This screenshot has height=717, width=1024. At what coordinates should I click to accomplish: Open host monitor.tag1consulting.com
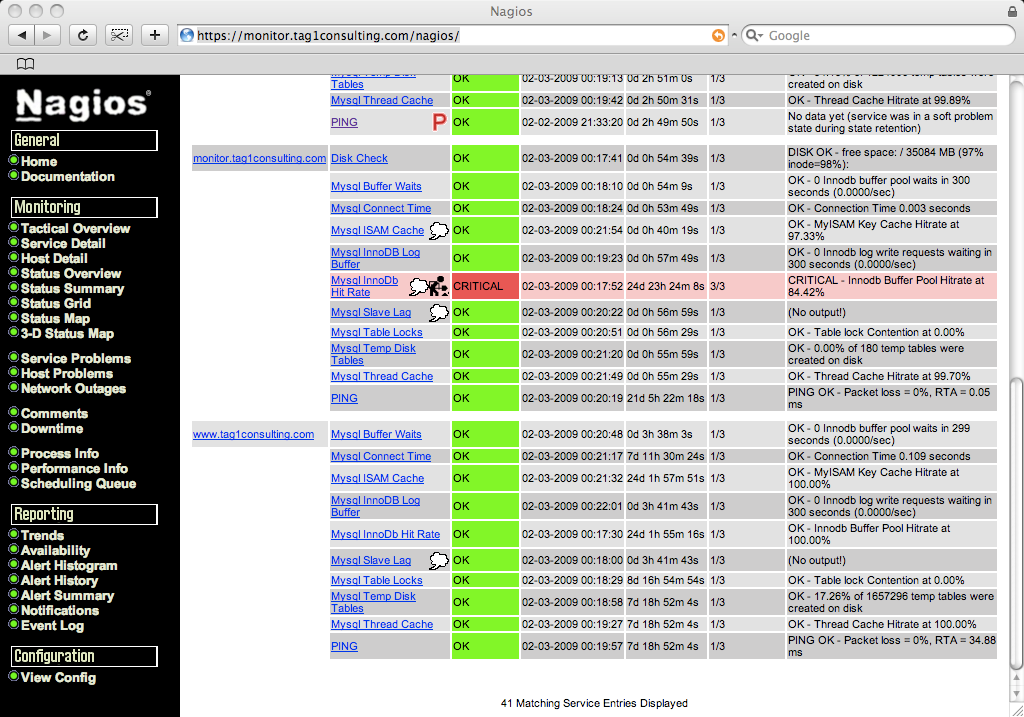[x=259, y=158]
